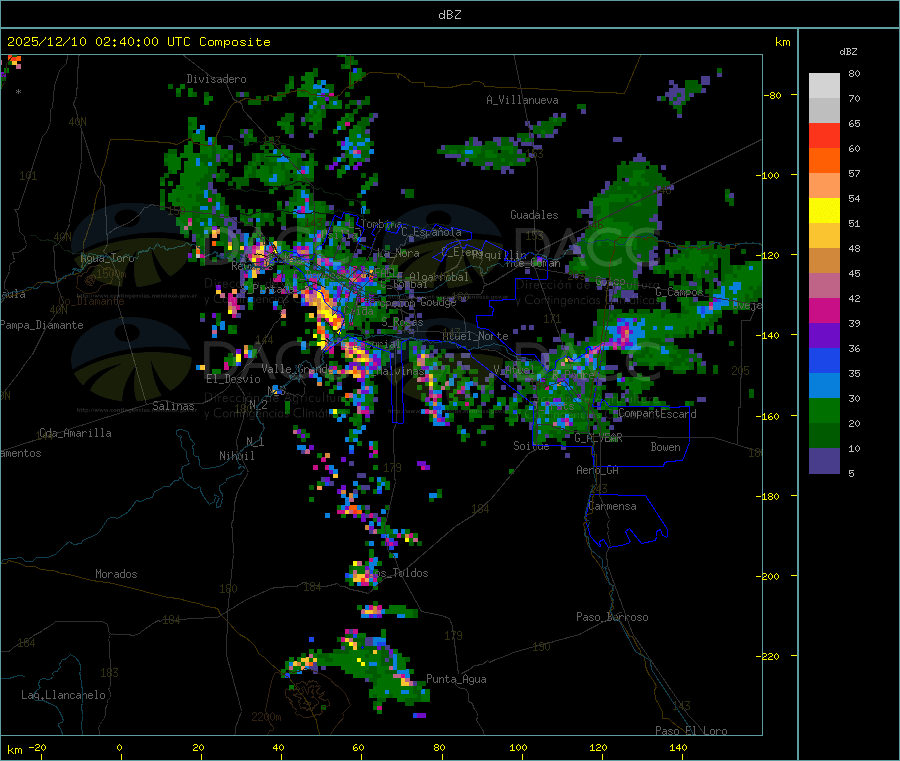The image size is (900, 761).
Task: Click the -160 km axis tick label
Action: click(769, 416)
